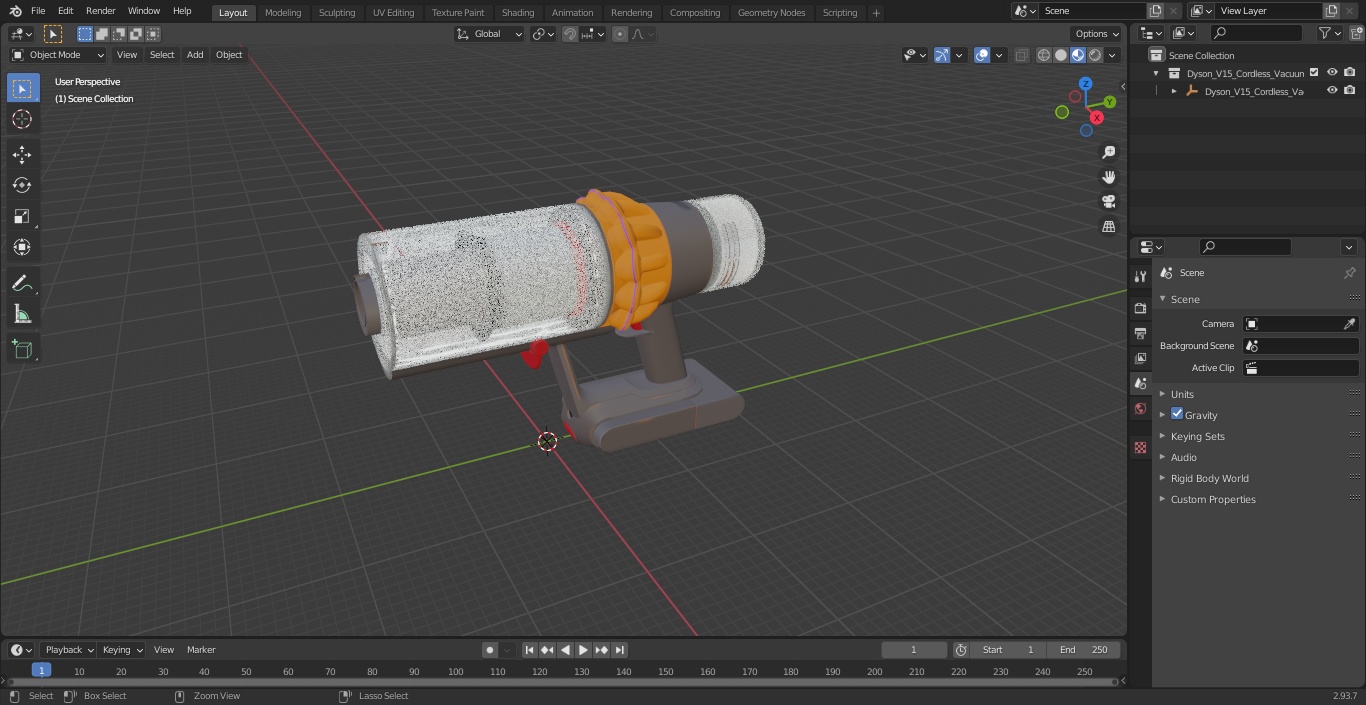Click the pan view hand icon
The image size is (1366, 705).
click(1108, 177)
